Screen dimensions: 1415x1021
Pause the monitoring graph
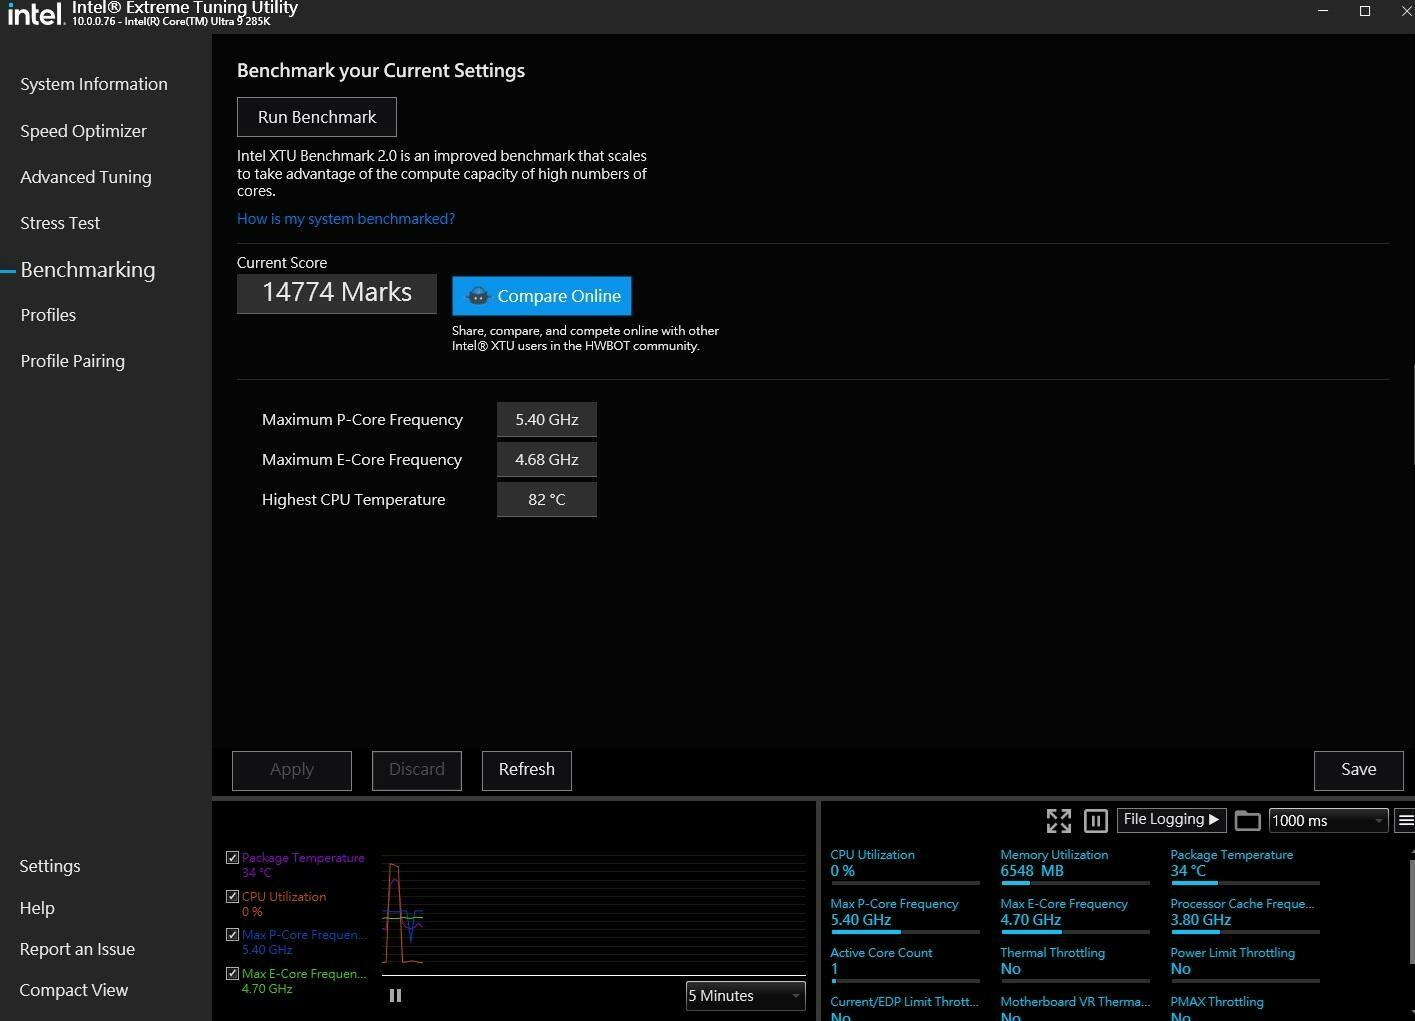pyautogui.click(x=395, y=995)
